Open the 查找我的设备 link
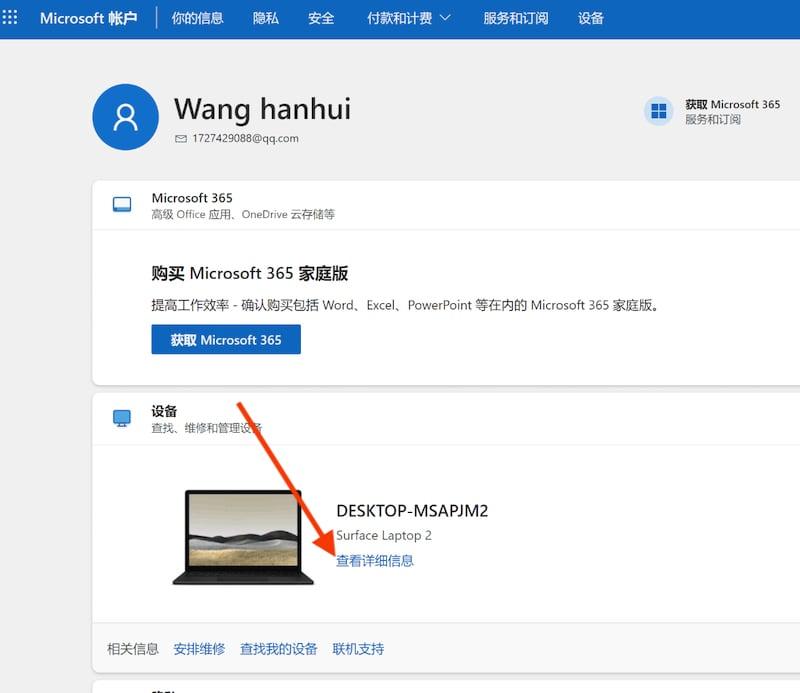Viewport: 800px width, 693px height. 279,649
